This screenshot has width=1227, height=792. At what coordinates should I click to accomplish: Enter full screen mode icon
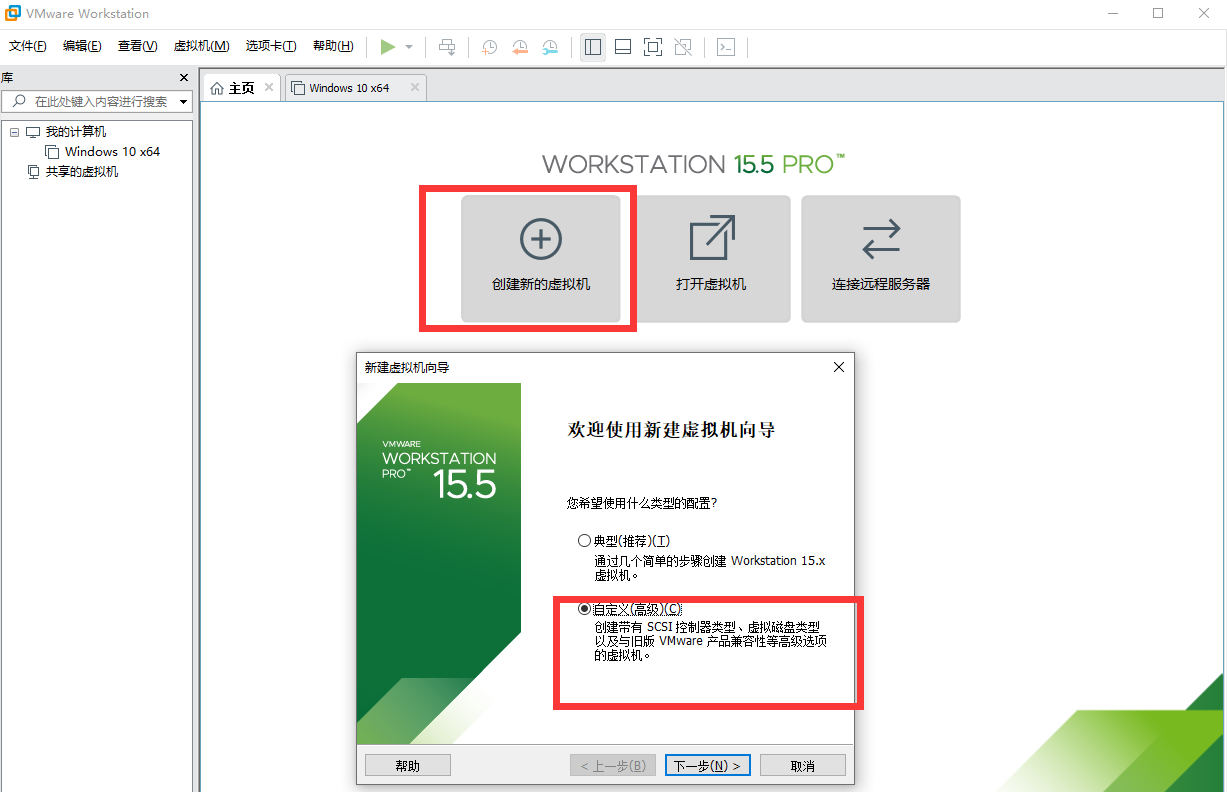[653, 47]
